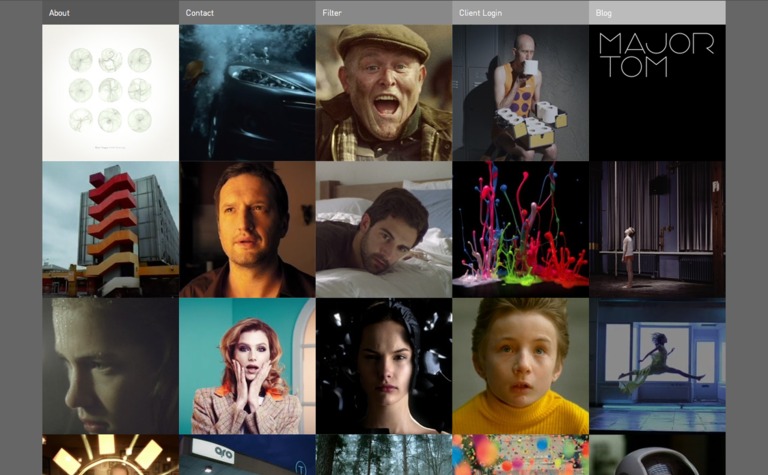Open the woman with black headpiece thumbnail
768x475 pixels.
click(384, 366)
